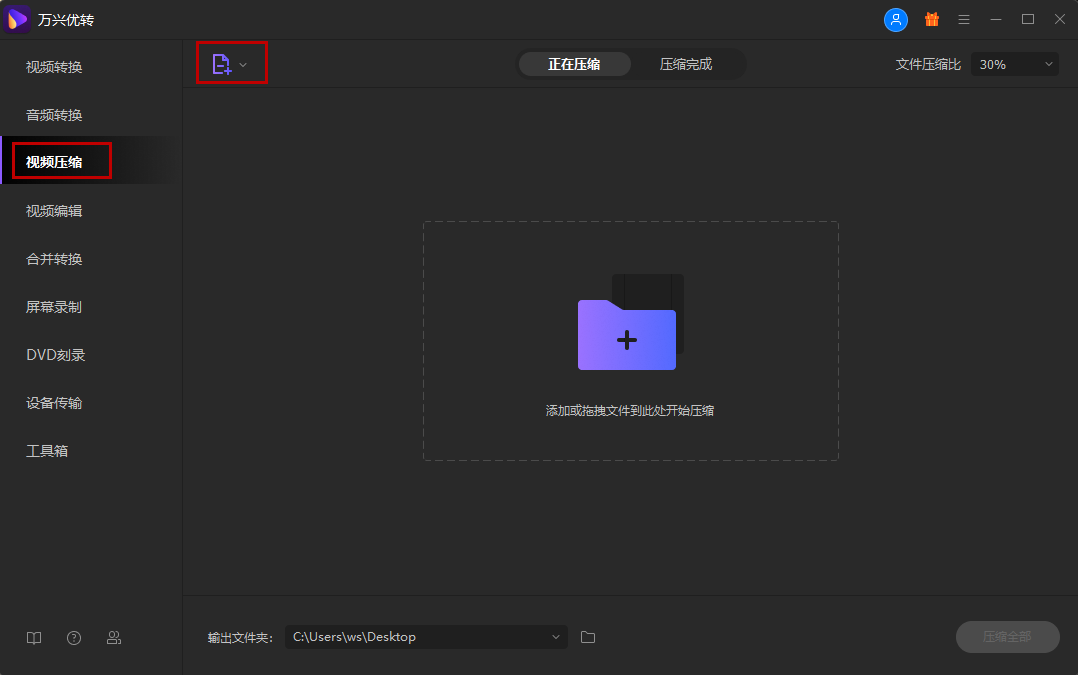Click the 文件压缩比 label
The width and height of the screenshot is (1078, 675).
pyautogui.click(x=928, y=65)
